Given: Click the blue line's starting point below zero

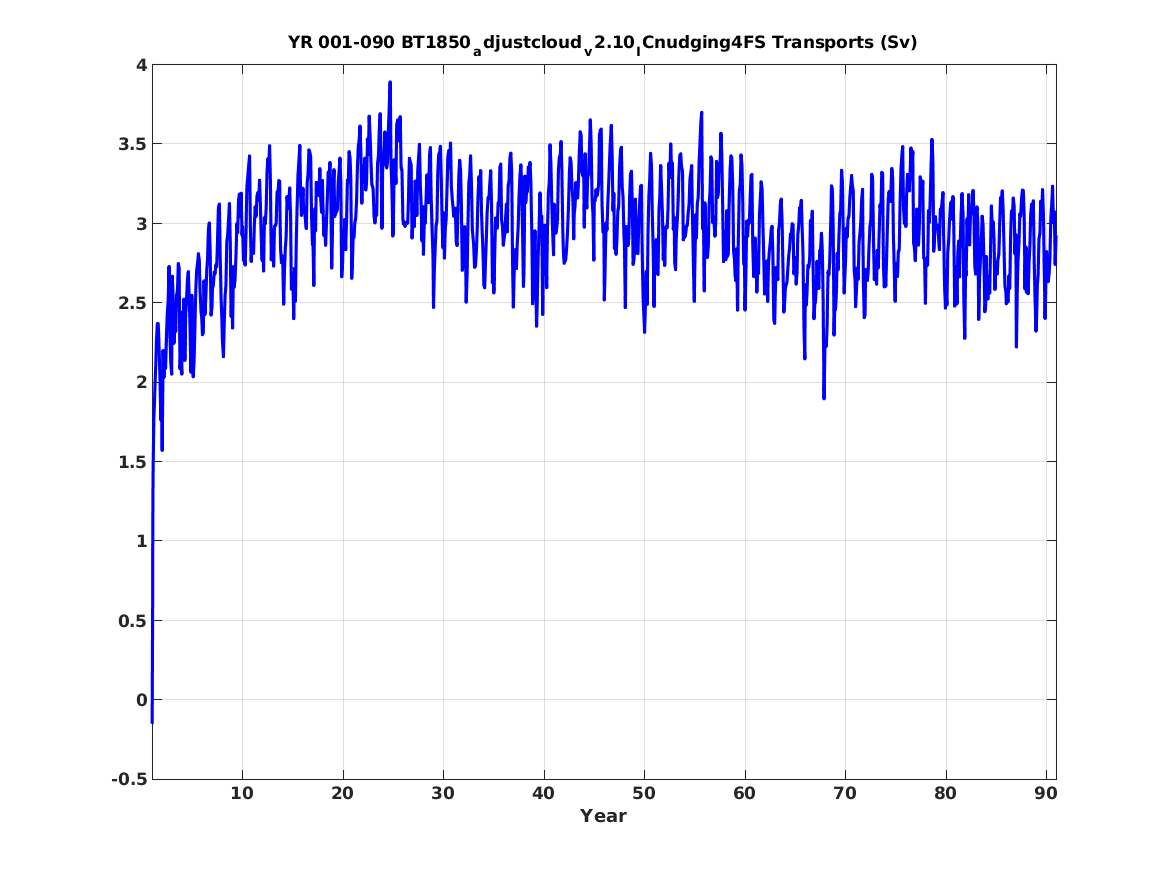Looking at the screenshot, I should pyautogui.click(x=153, y=721).
